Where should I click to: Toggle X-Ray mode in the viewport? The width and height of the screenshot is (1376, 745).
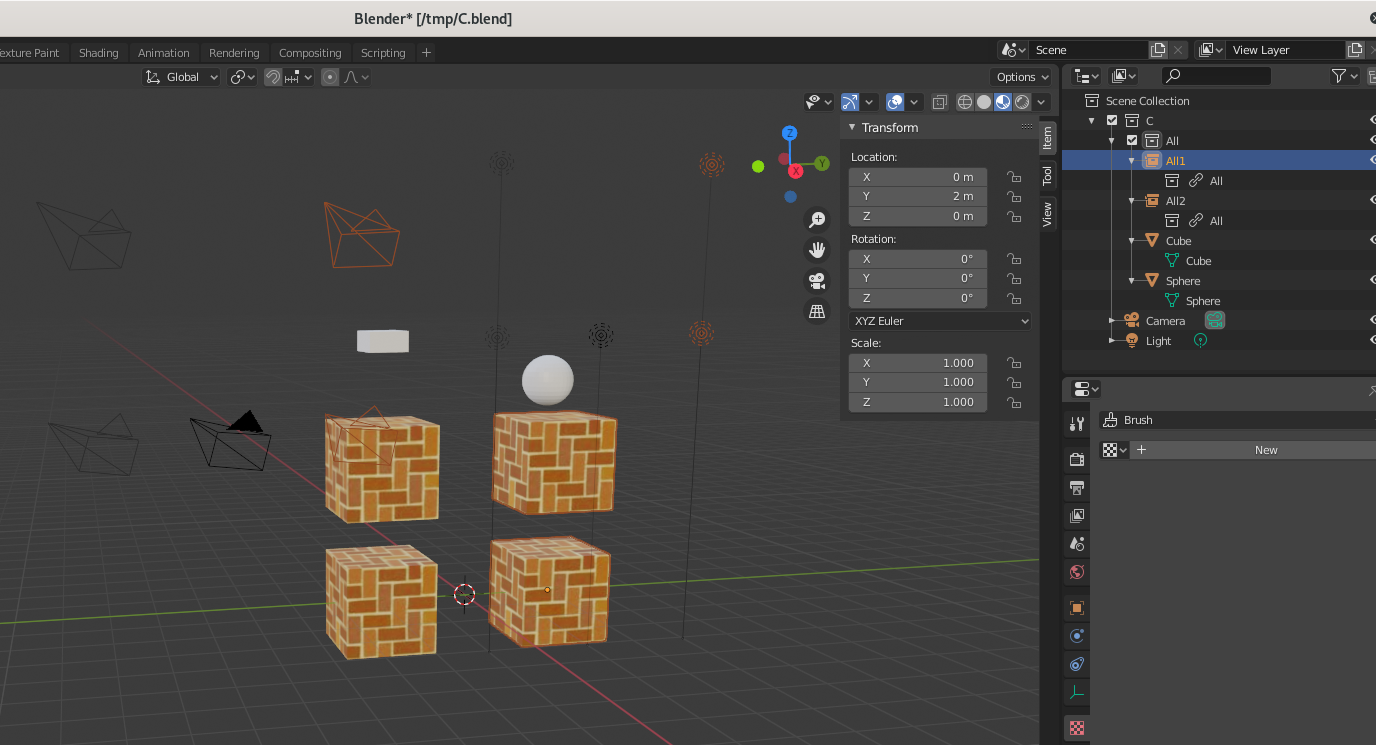click(x=939, y=101)
